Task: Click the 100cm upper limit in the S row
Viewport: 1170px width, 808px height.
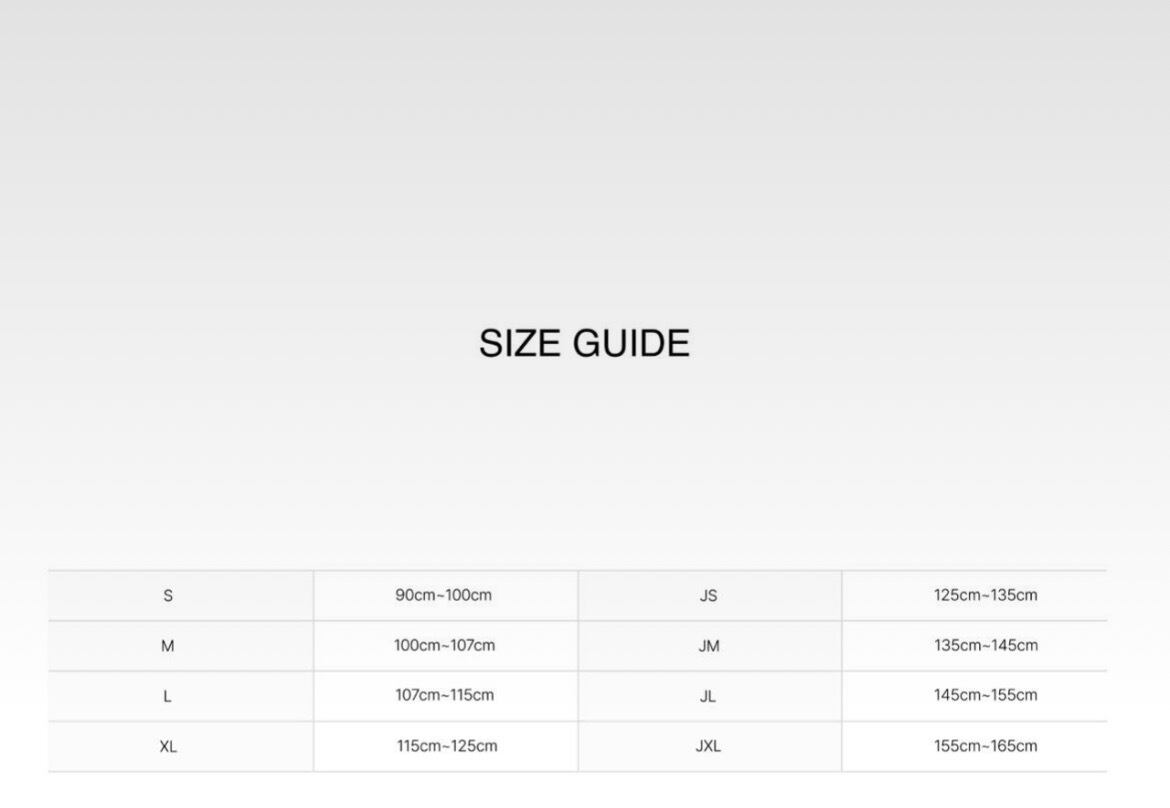Action: pyautogui.click(x=469, y=596)
